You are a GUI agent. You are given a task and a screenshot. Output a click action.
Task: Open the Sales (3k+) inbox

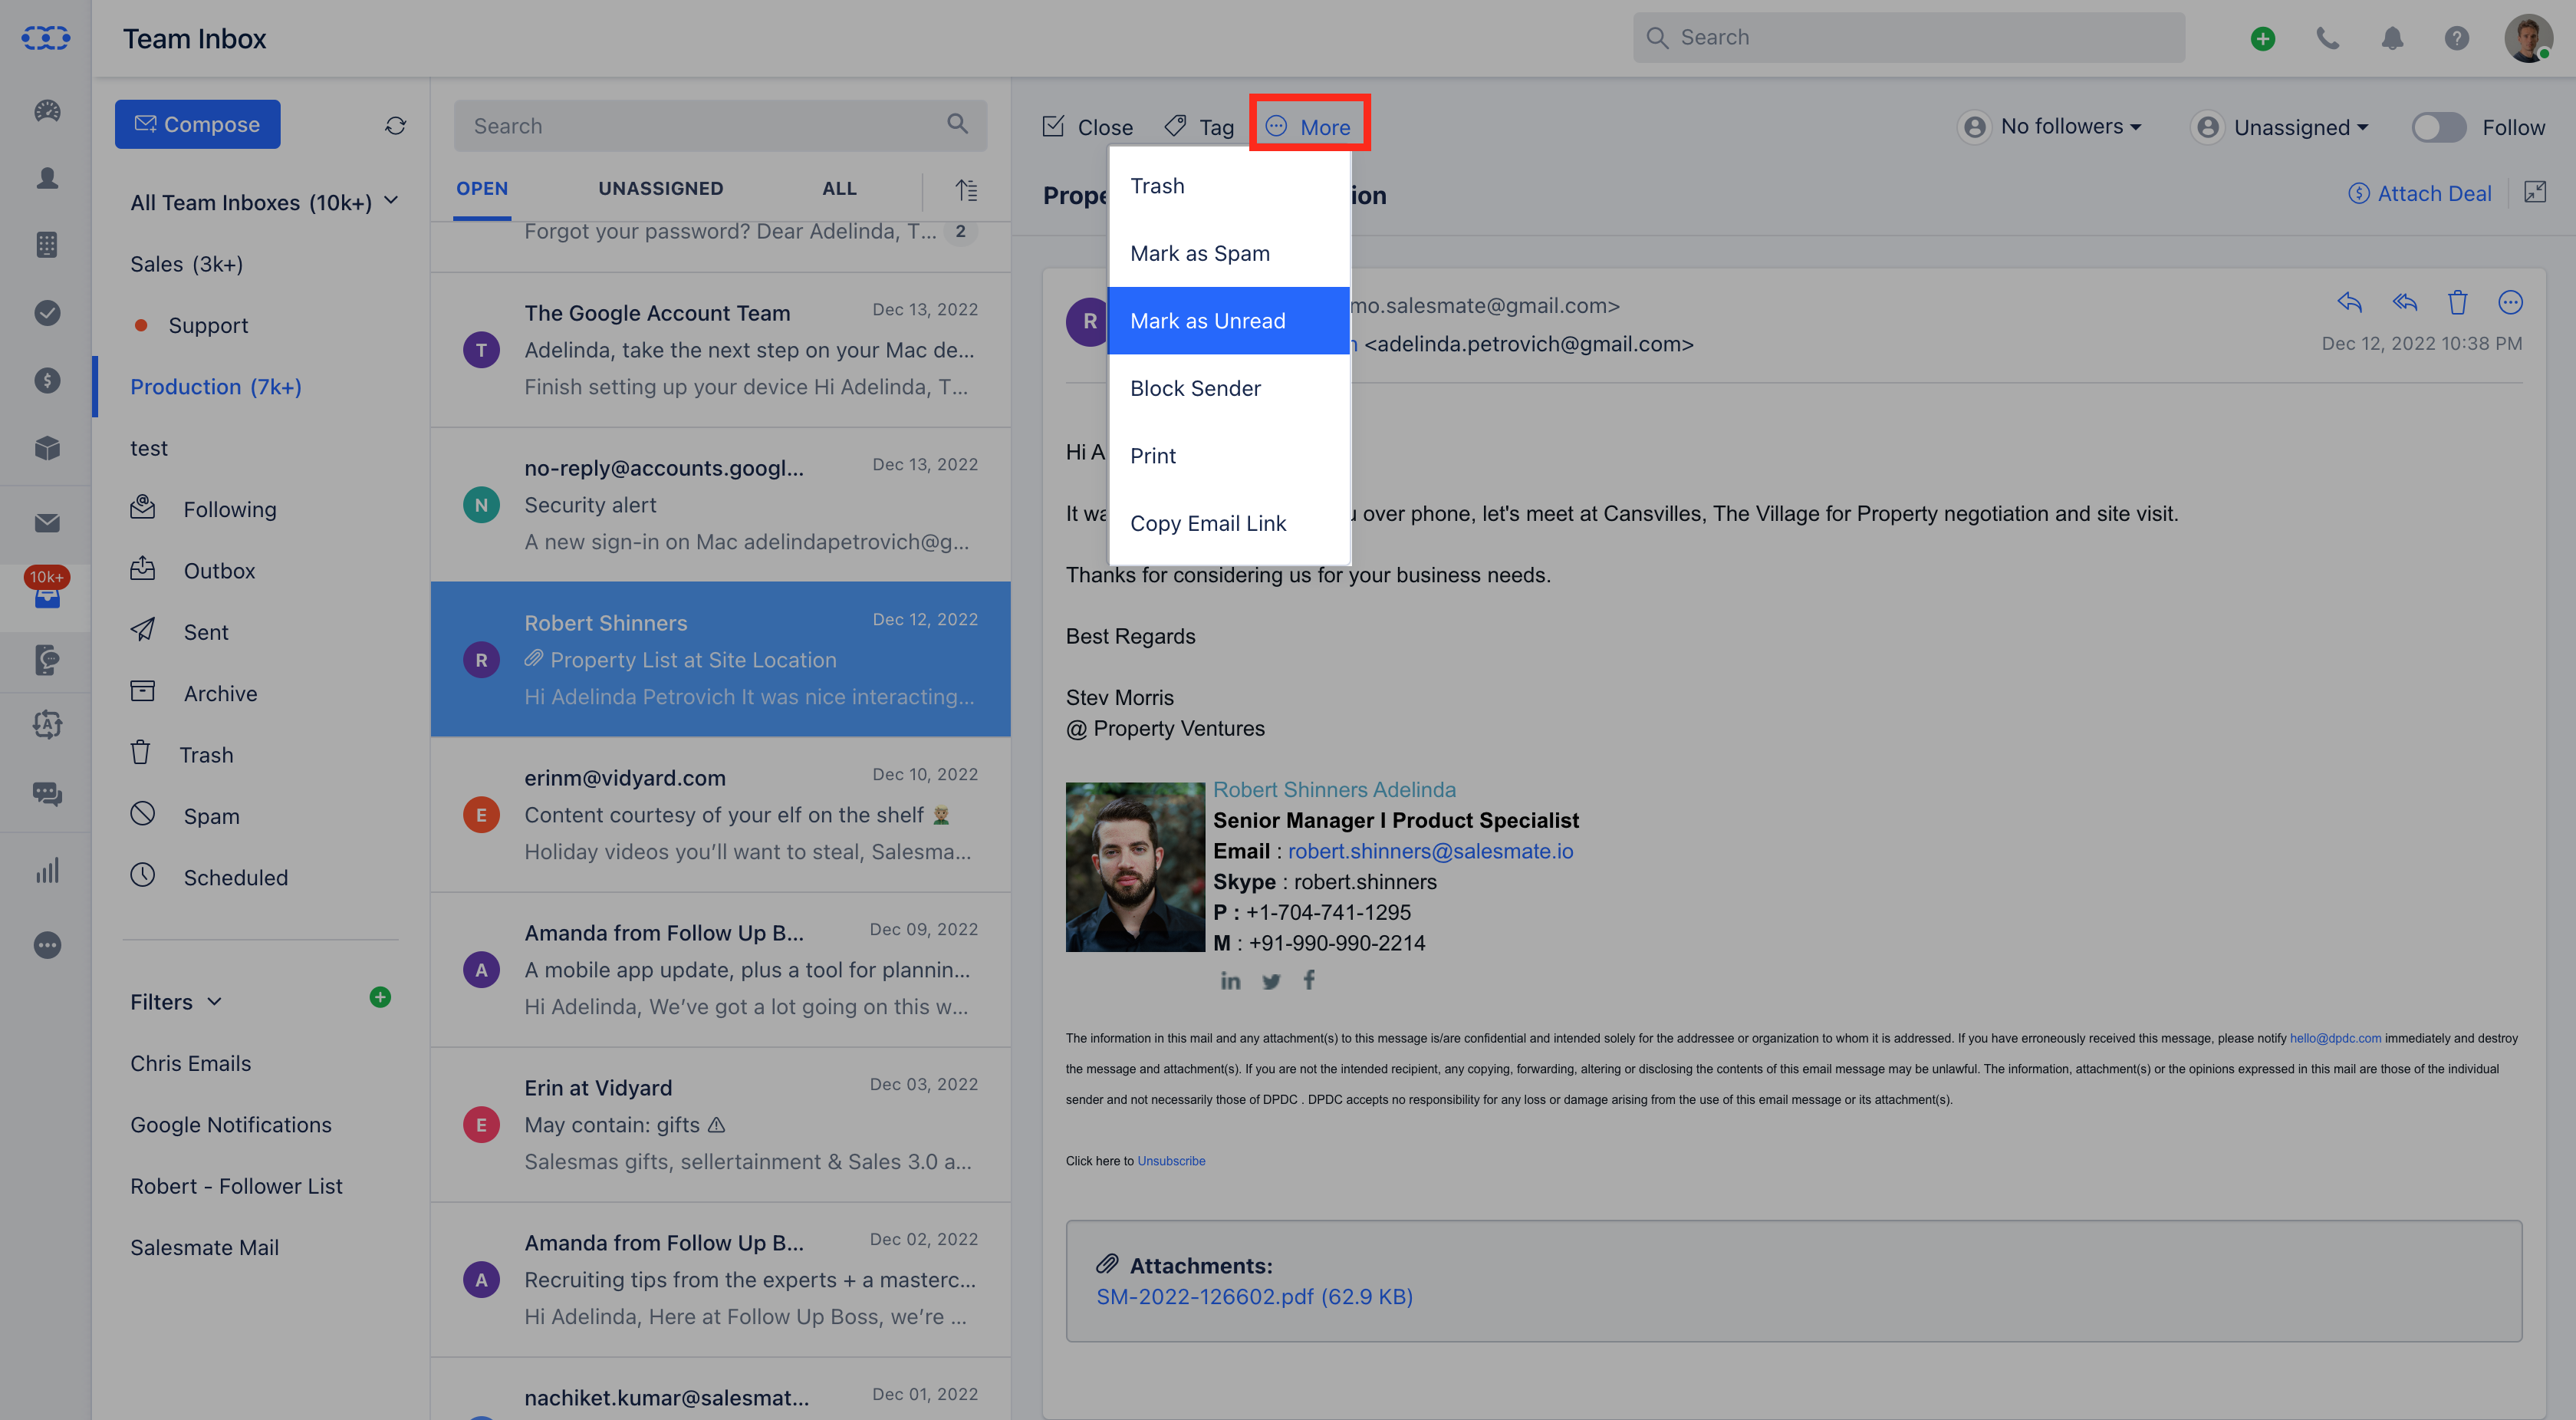click(187, 264)
